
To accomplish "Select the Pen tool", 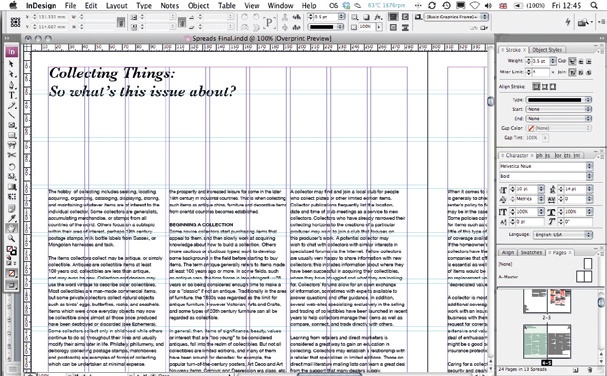I will (12, 84).
